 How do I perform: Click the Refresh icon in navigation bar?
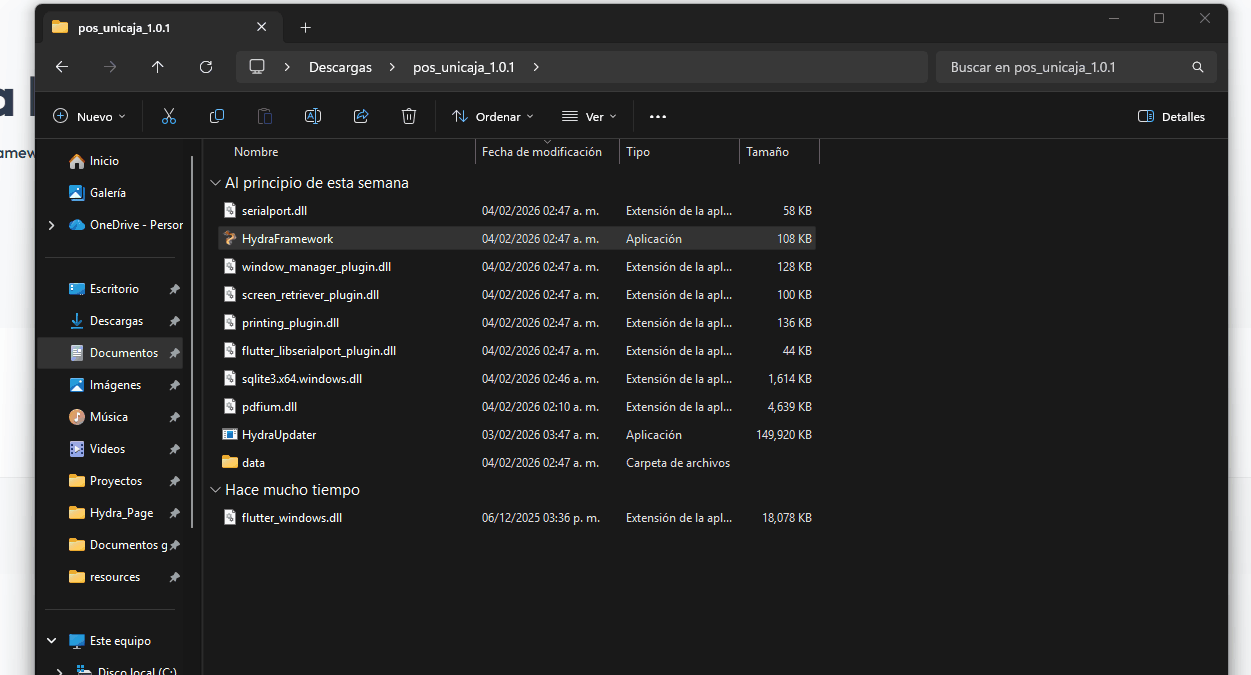click(206, 67)
